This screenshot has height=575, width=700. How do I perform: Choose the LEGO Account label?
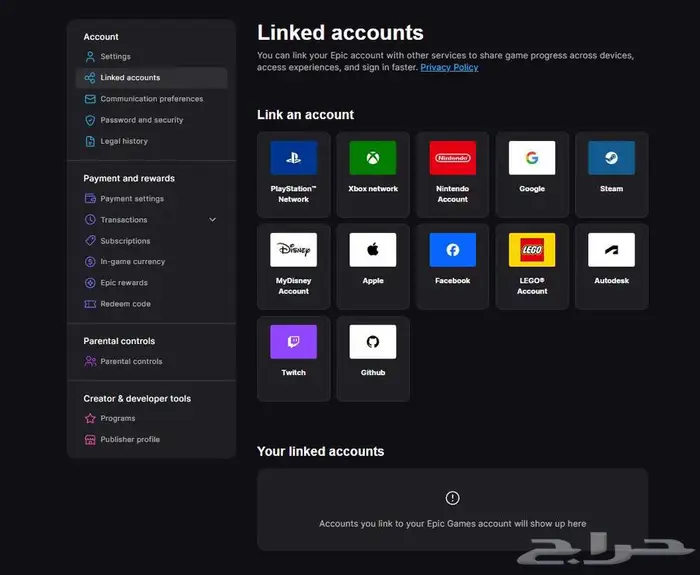pos(532,286)
